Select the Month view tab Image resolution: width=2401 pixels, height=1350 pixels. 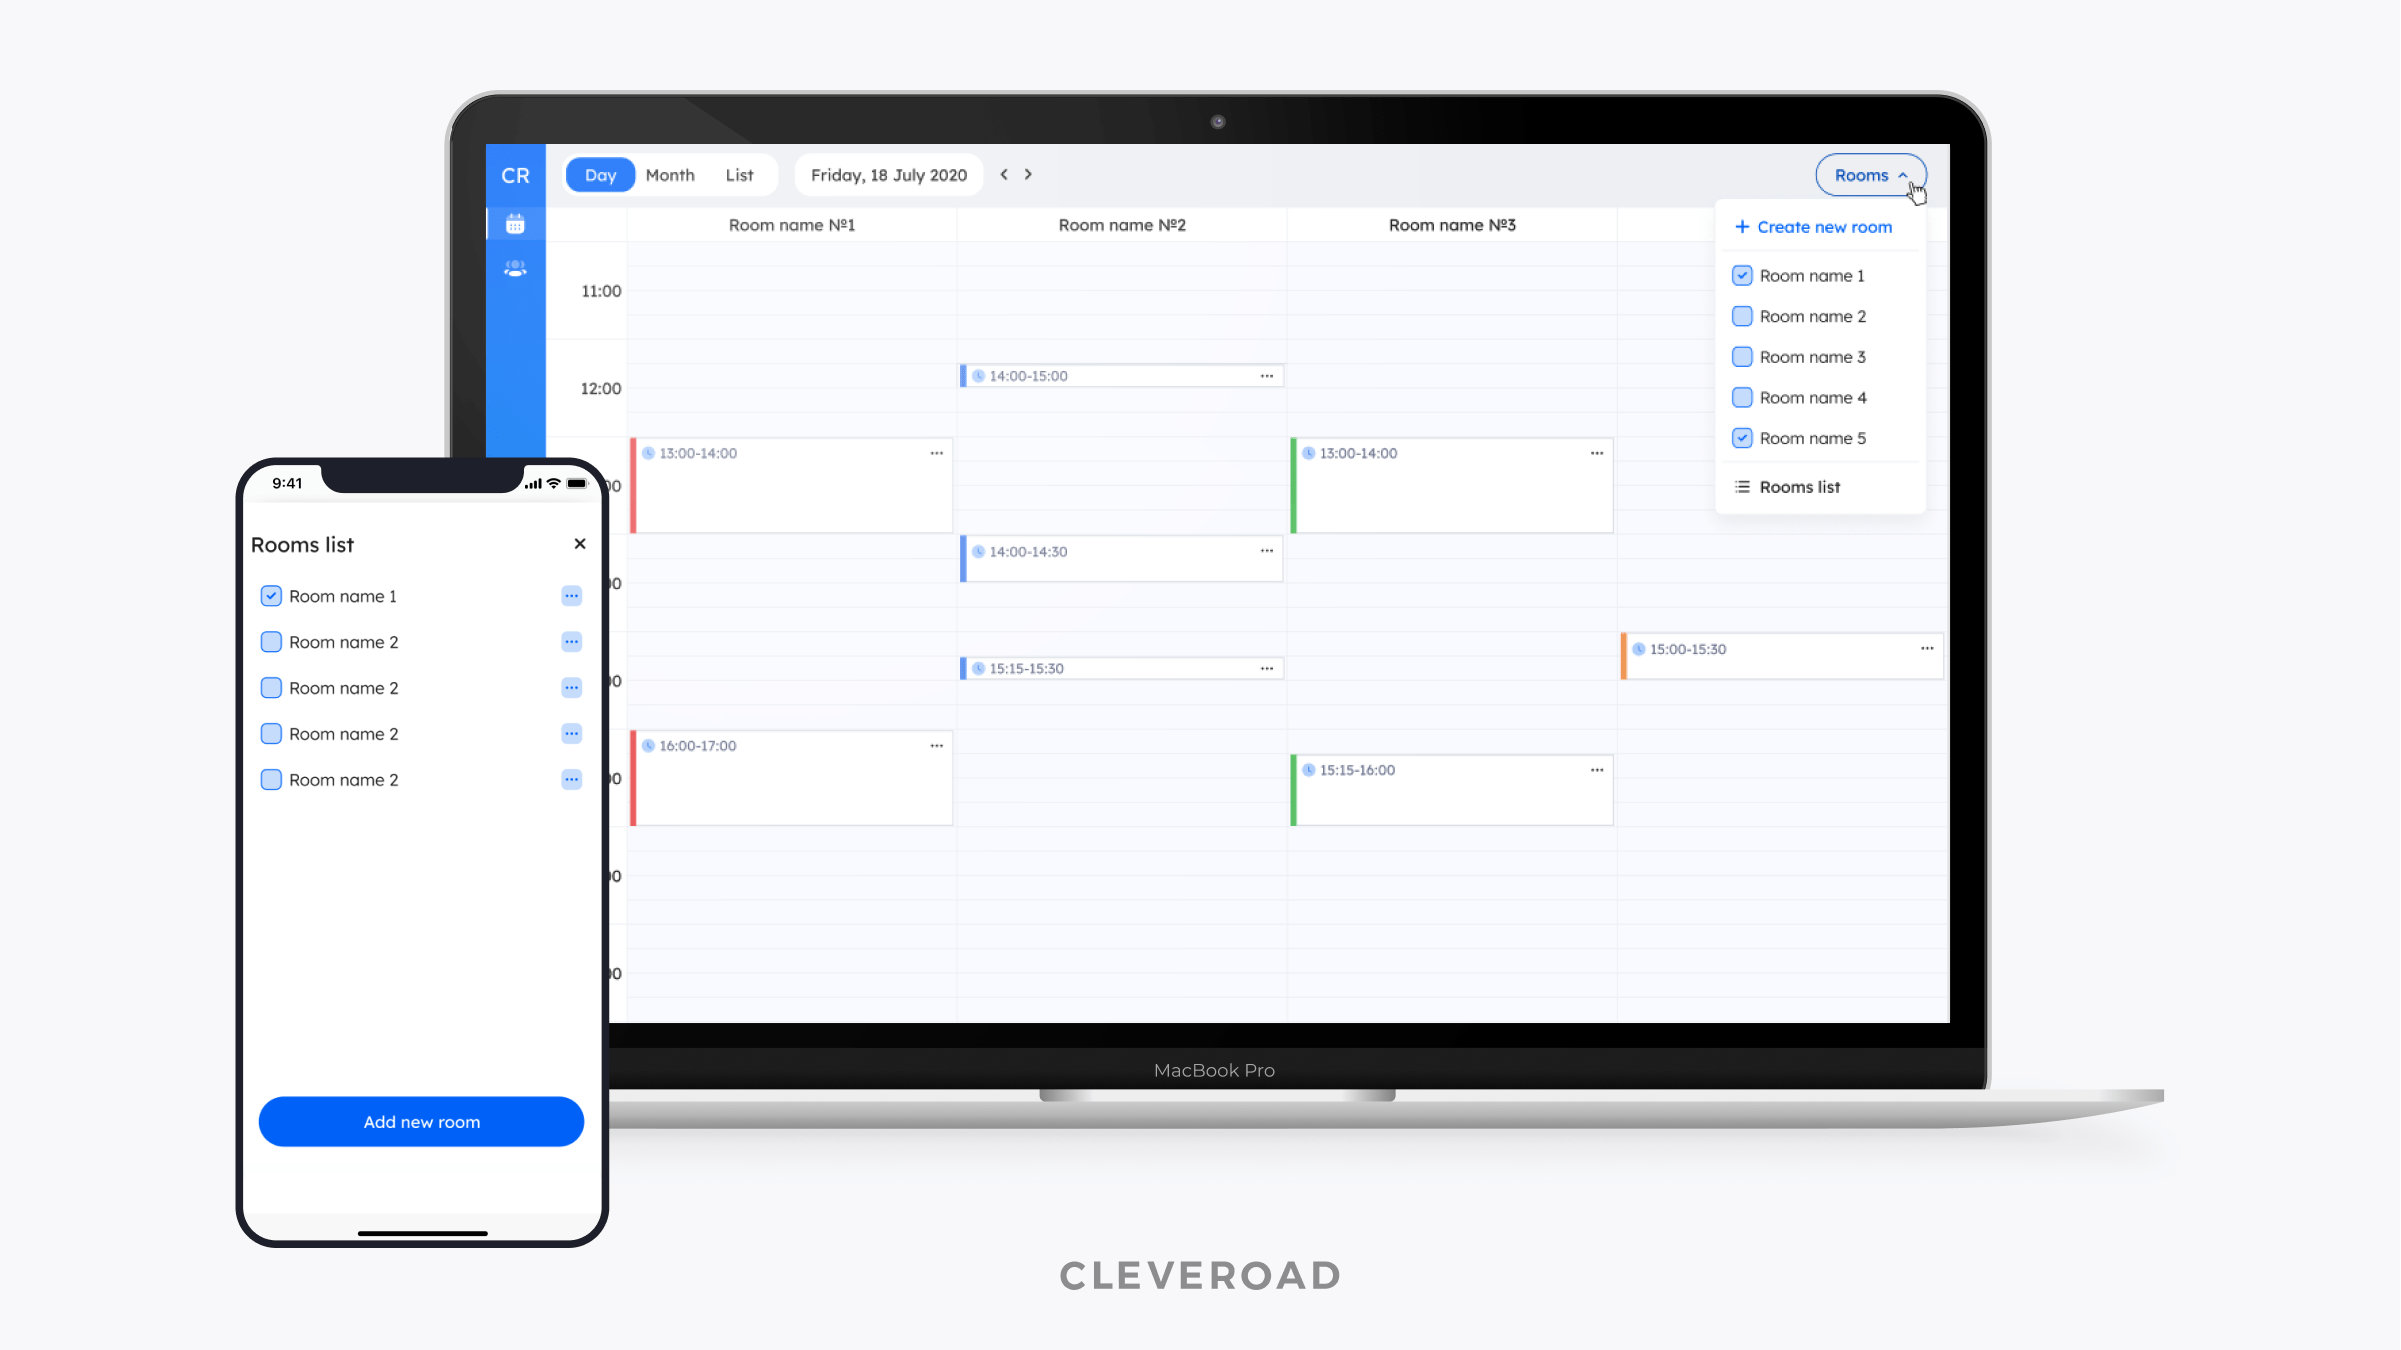click(x=670, y=175)
